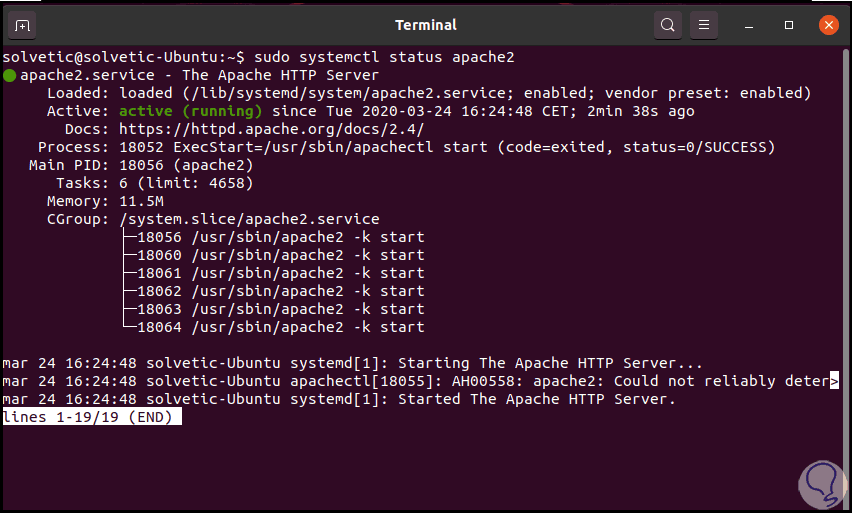853x513 pixels.
Task: Open a new terminal tab
Action: (x=23, y=25)
